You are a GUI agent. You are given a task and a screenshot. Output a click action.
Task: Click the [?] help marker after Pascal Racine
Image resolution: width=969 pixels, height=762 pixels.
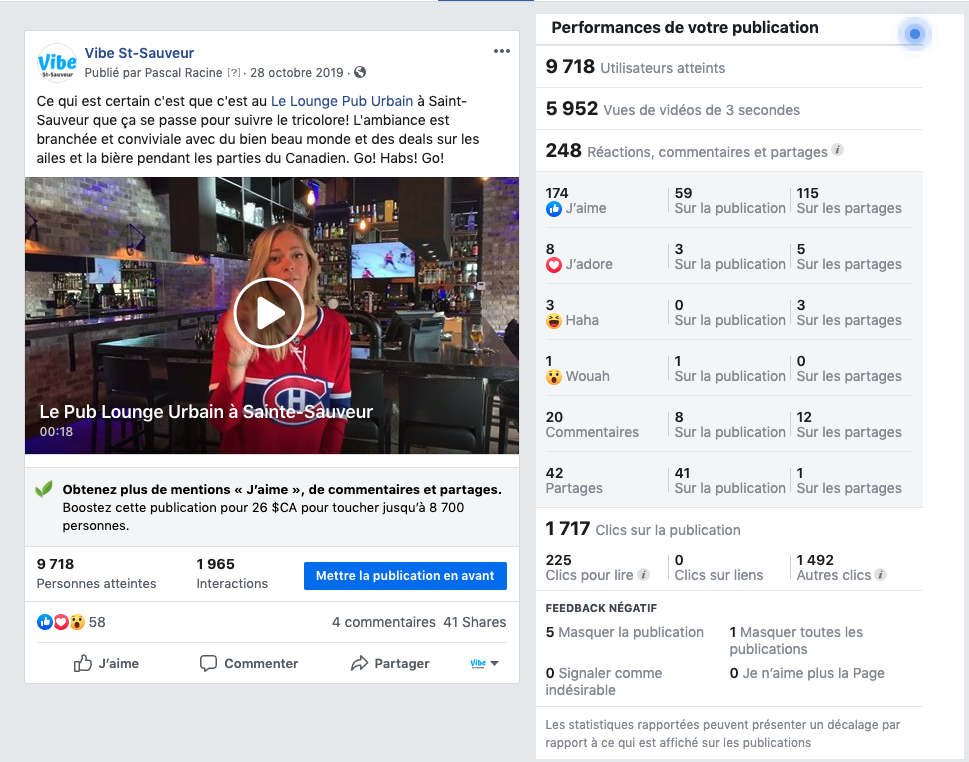click(234, 72)
